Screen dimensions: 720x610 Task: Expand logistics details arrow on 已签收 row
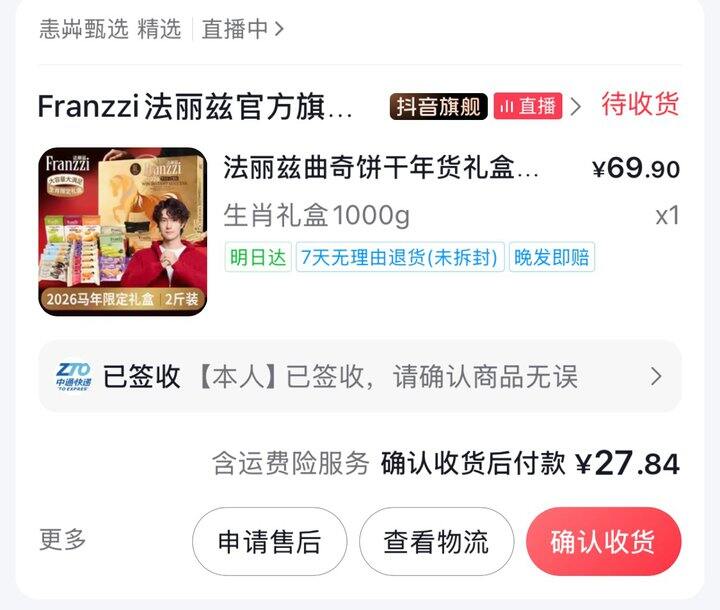657,377
